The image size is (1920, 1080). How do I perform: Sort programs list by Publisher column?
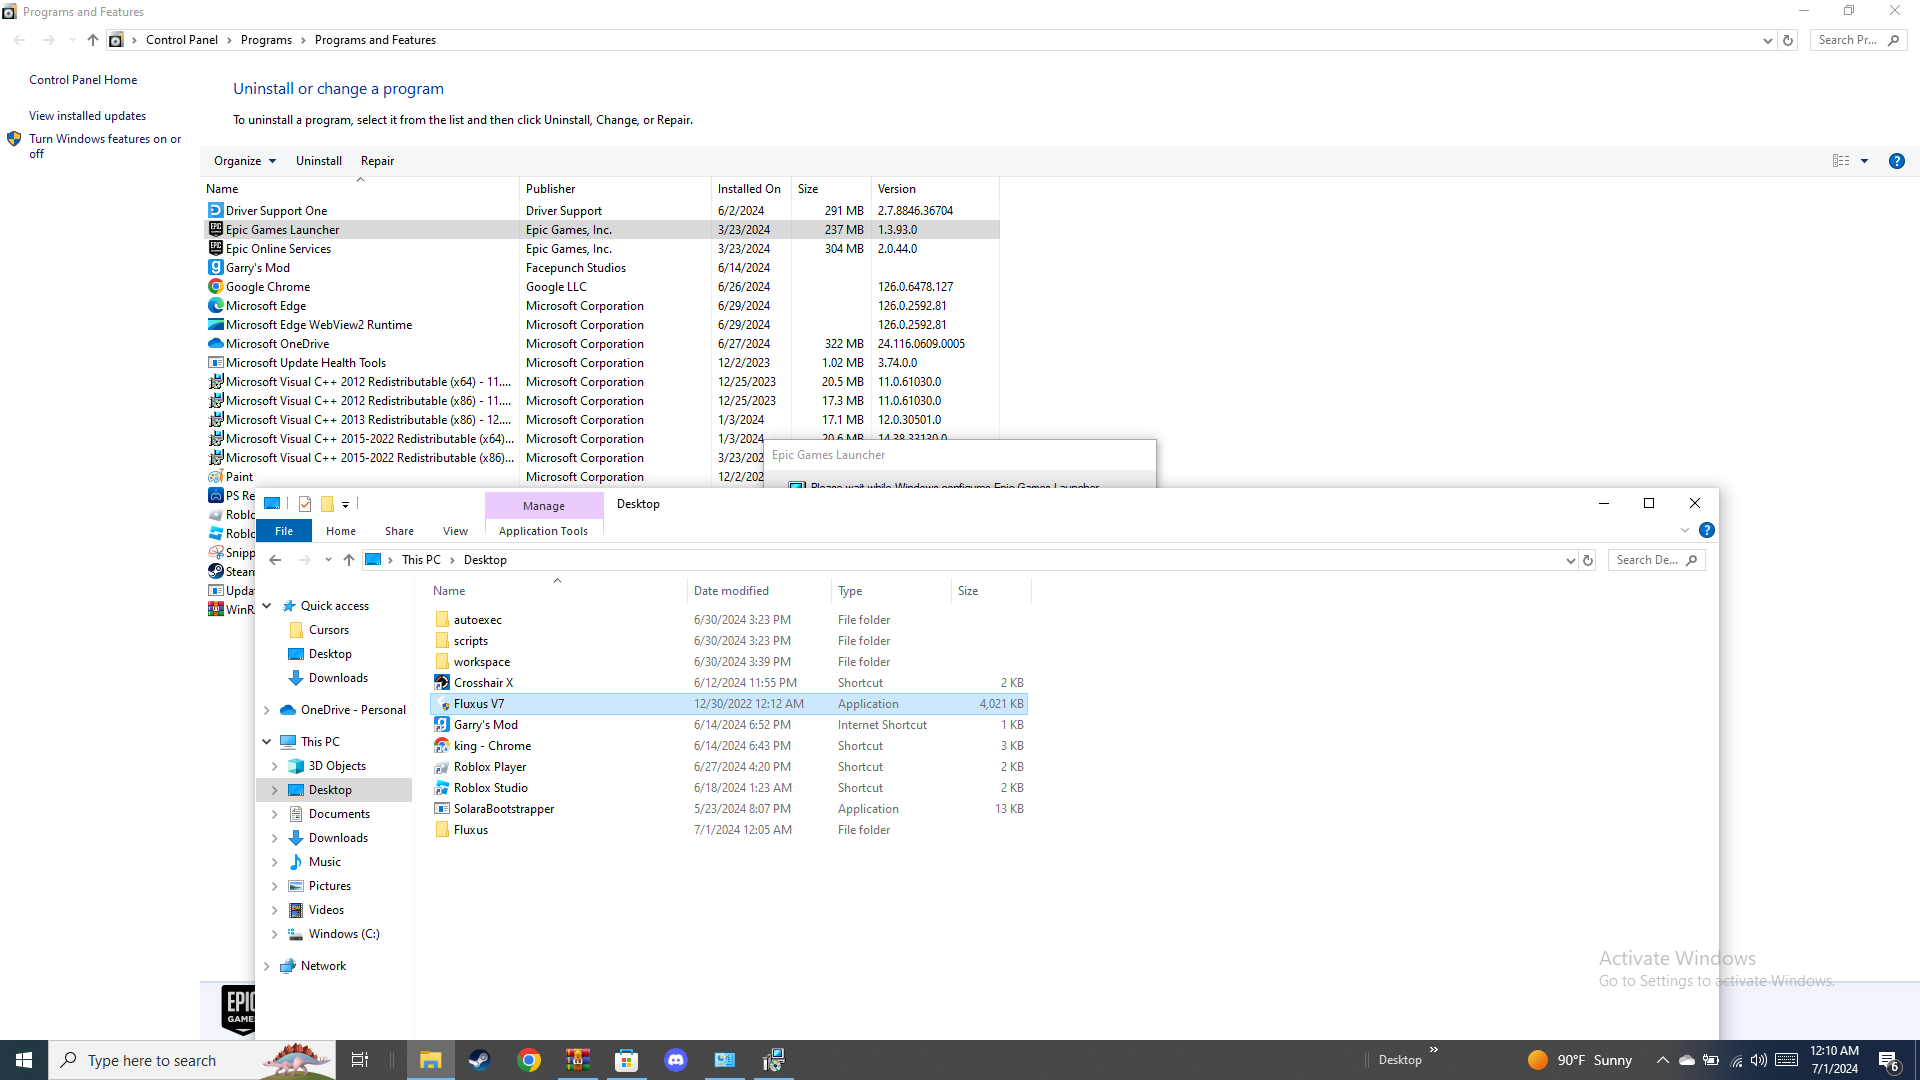(615, 189)
